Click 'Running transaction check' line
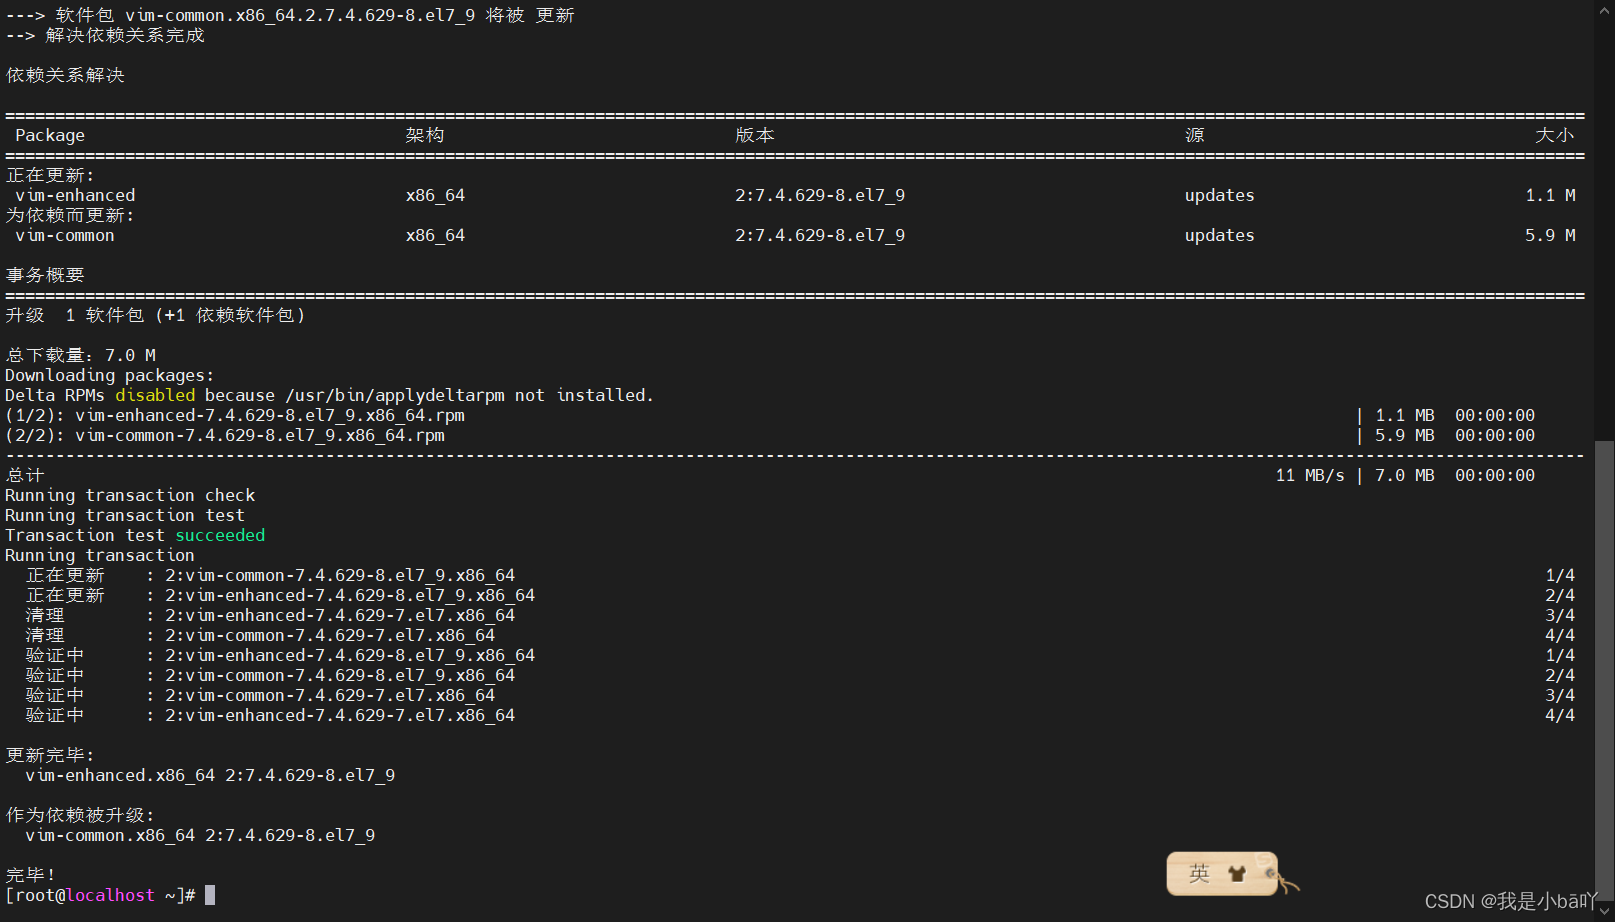The image size is (1615, 922). (130, 495)
